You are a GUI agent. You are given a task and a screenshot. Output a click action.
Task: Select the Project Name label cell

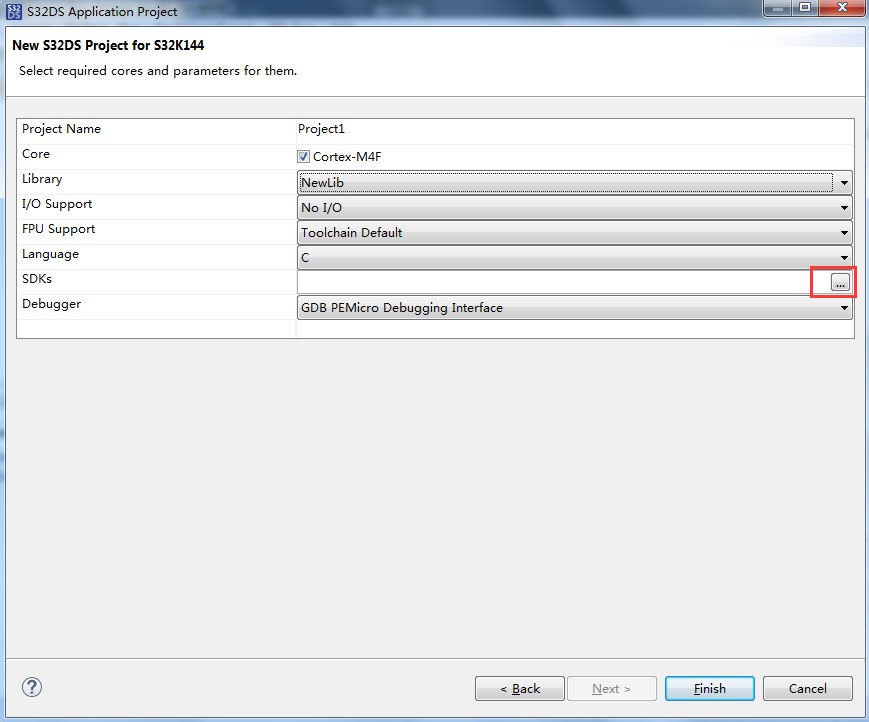[x=156, y=132]
